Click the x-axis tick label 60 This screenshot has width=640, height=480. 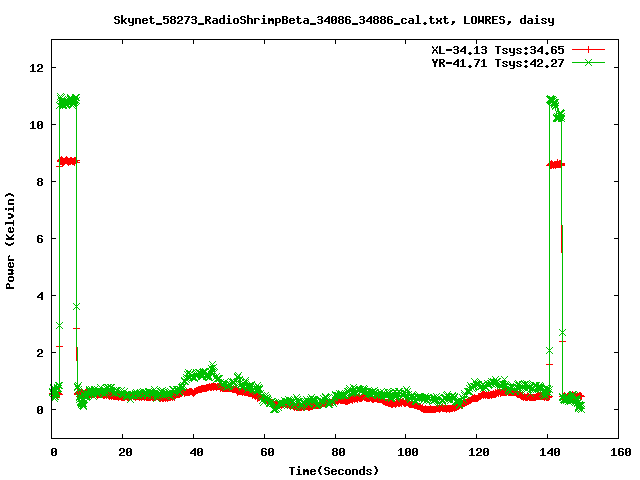[267, 452]
